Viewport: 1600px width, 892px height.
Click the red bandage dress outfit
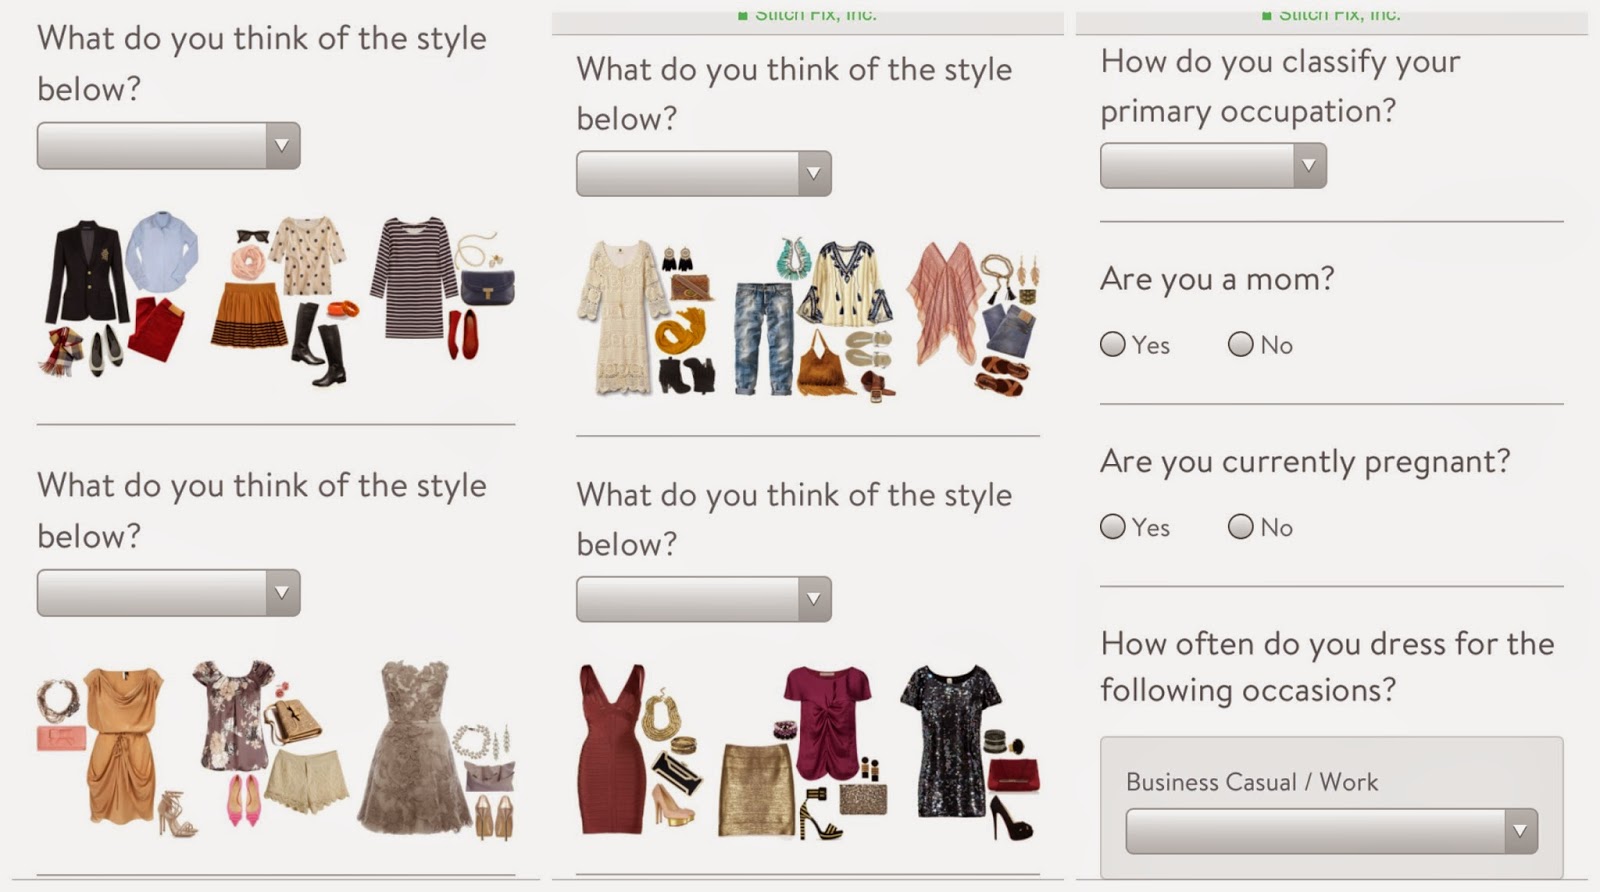coord(637,748)
